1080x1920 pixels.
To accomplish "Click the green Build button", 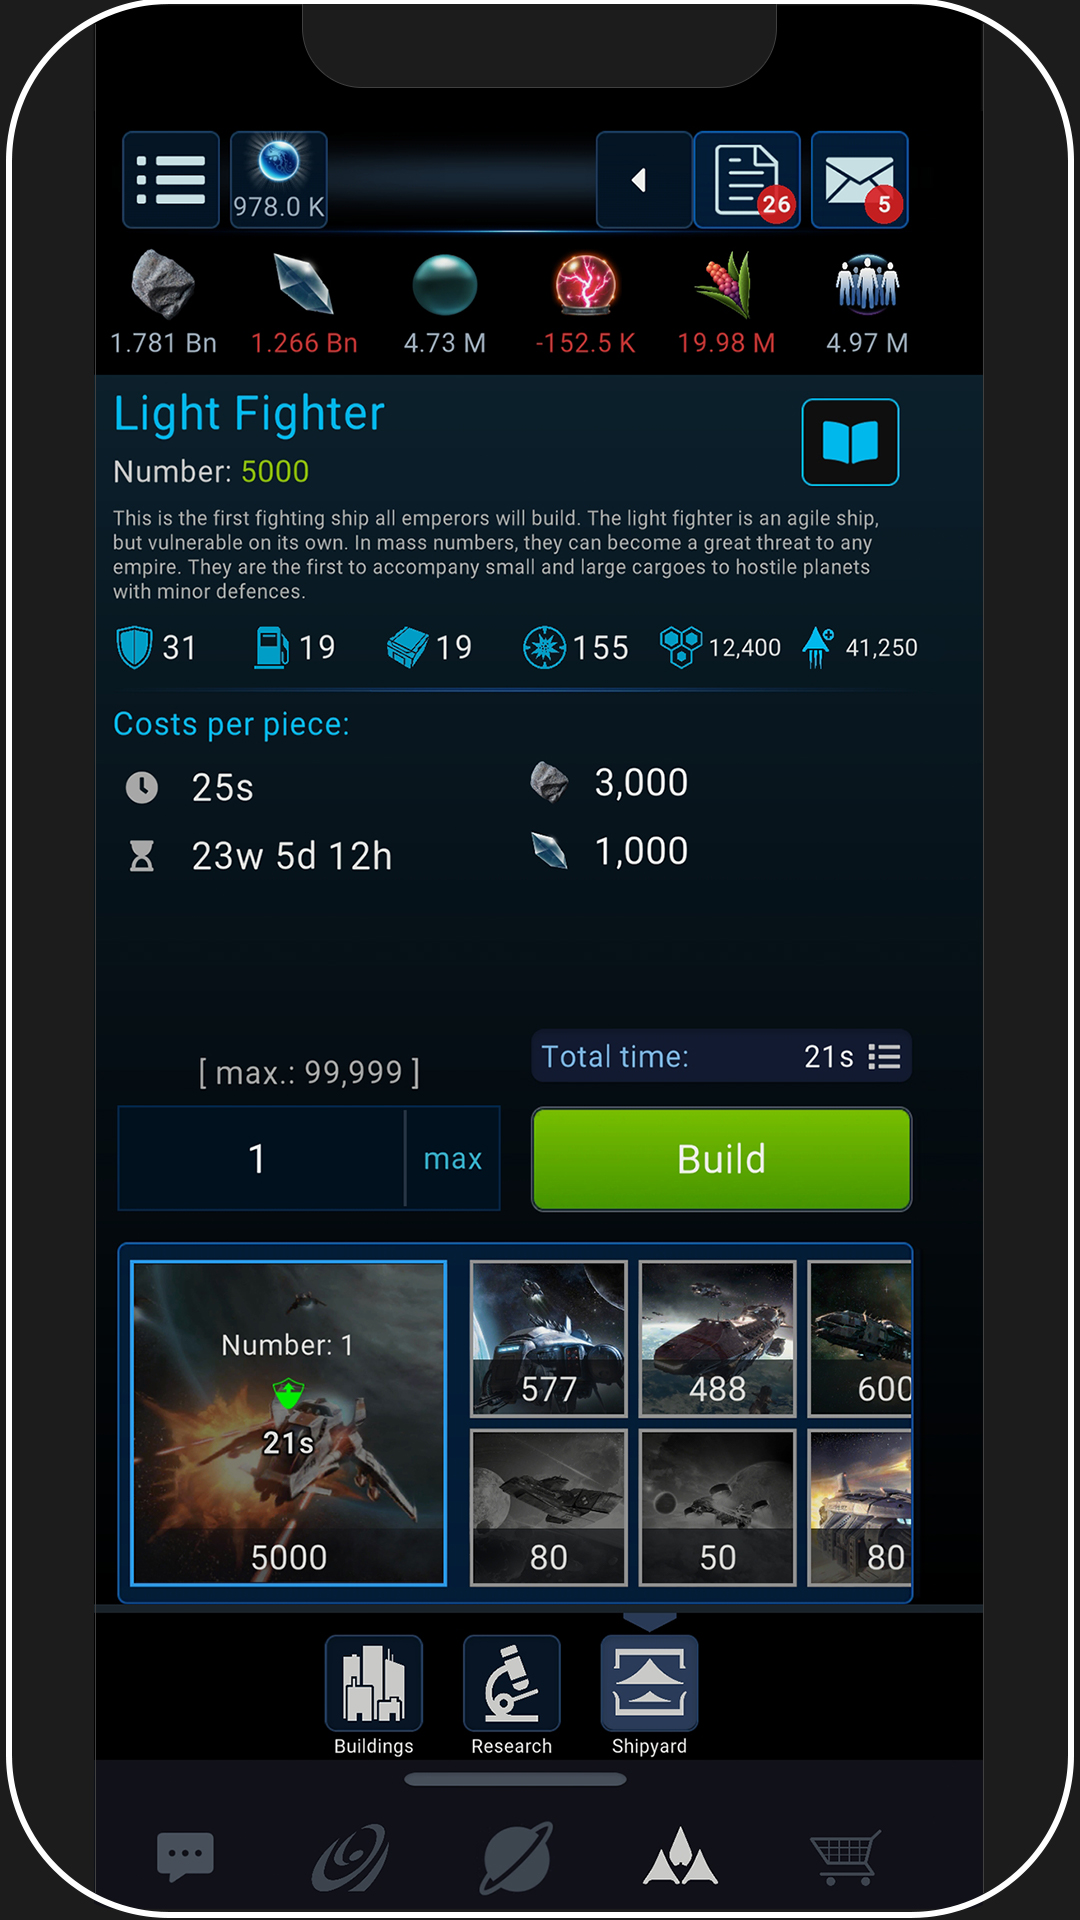I will click(x=721, y=1159).
